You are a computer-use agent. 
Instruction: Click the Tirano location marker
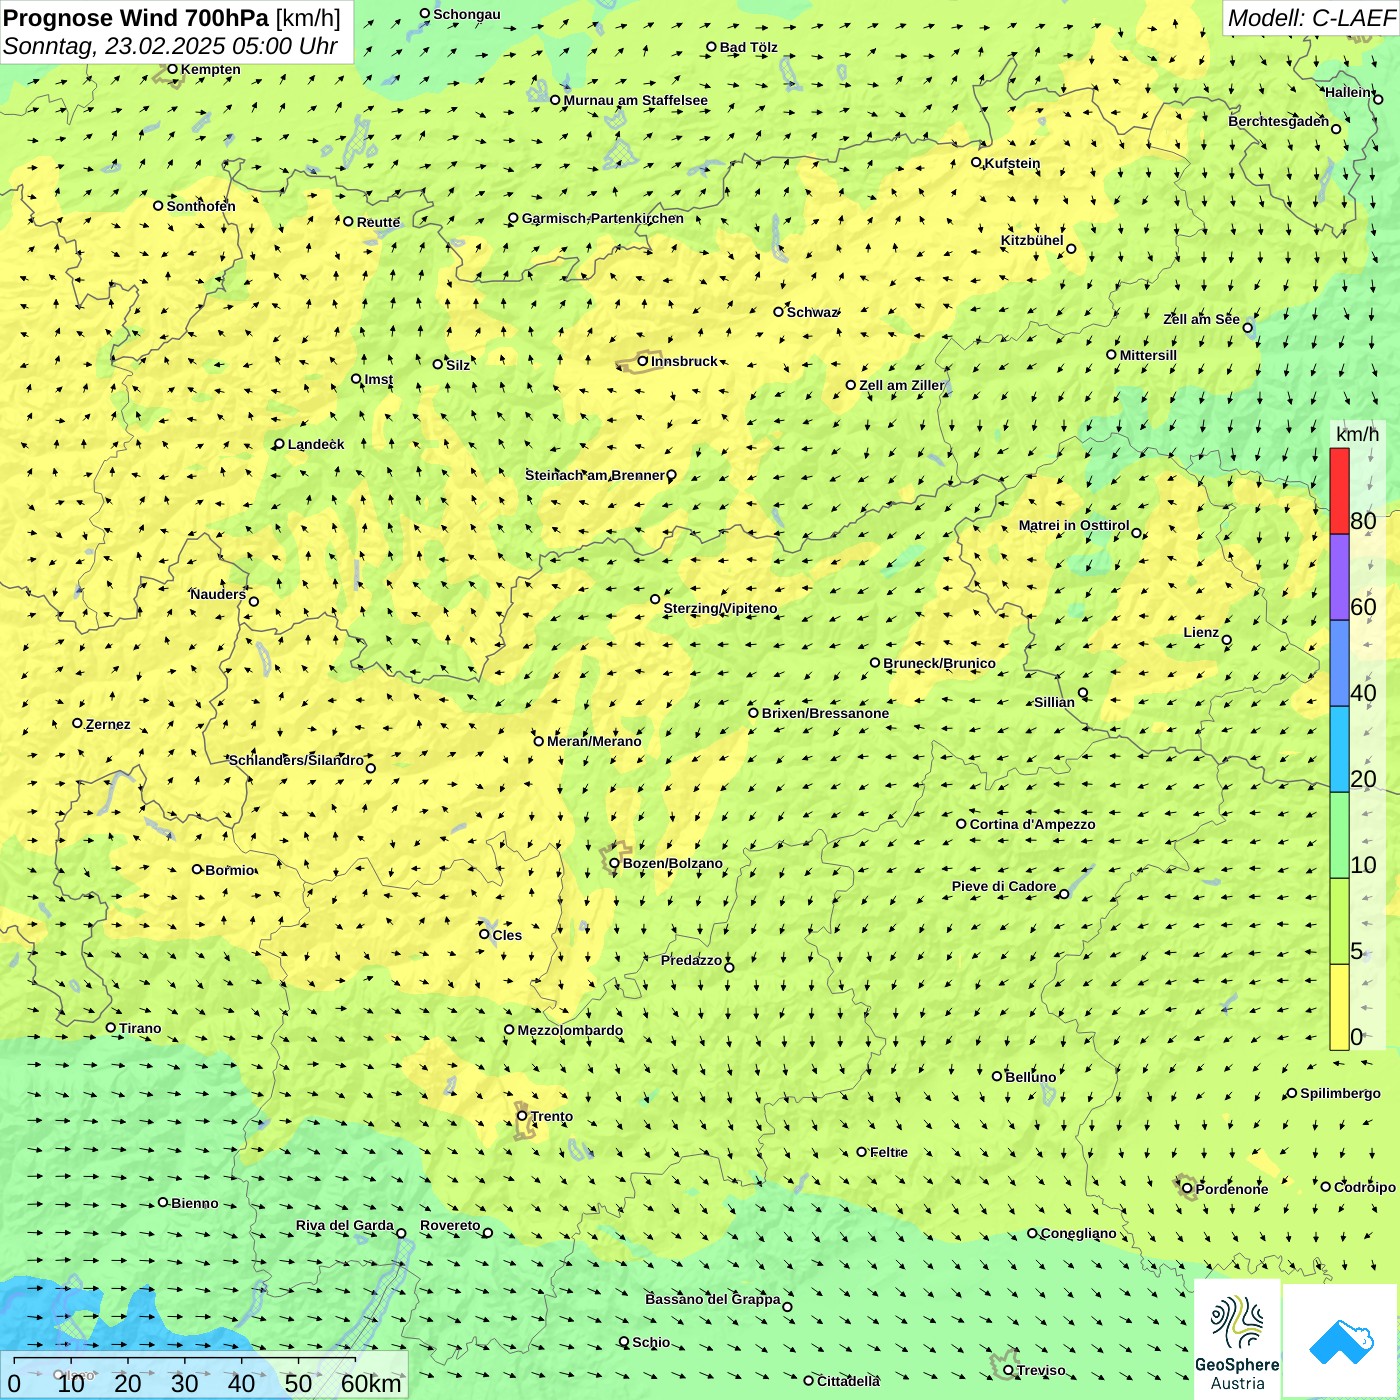pyautogui.click(x=111, y=1027)
